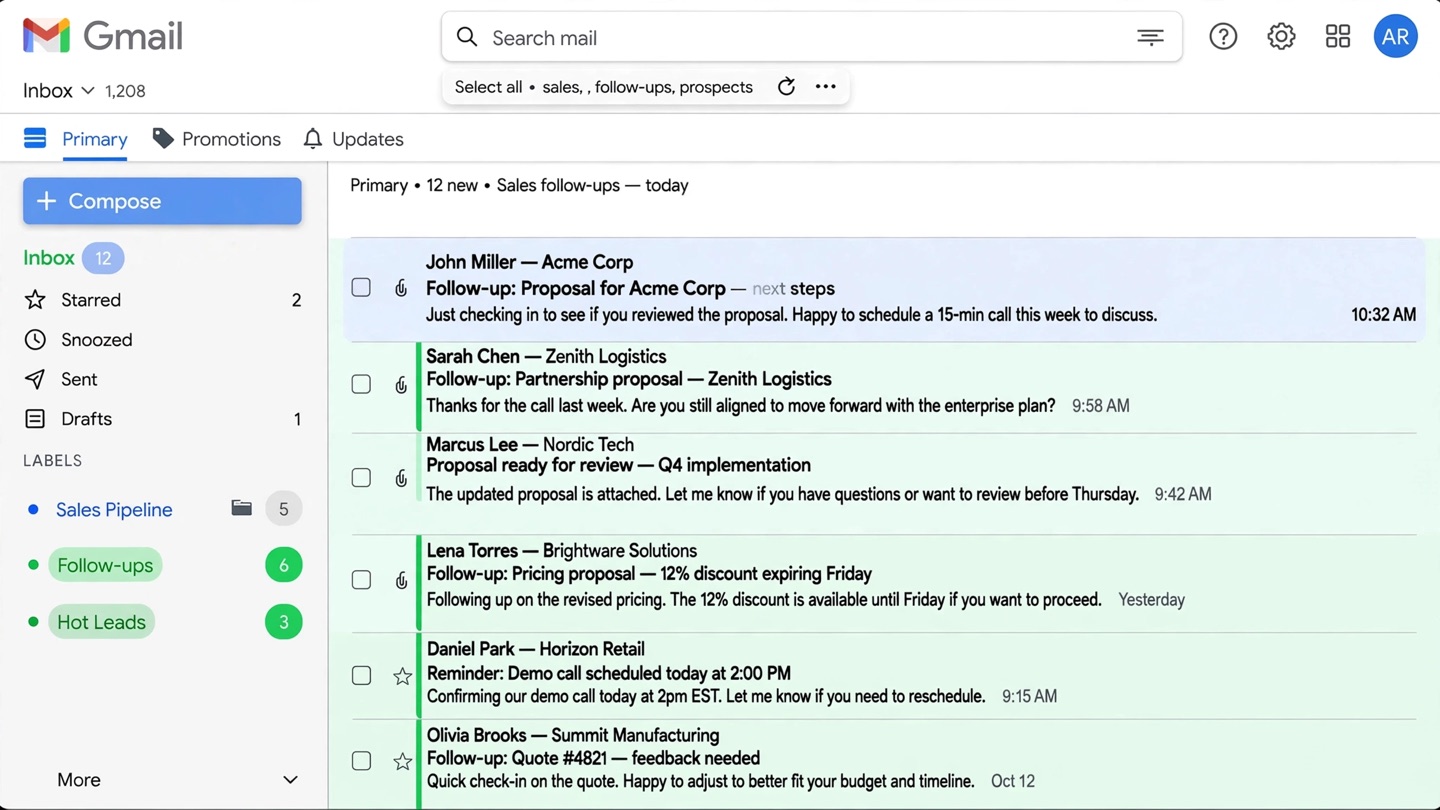
Task: Click the Sales Pipeline count badge 5
Action: tap(284, 509)
